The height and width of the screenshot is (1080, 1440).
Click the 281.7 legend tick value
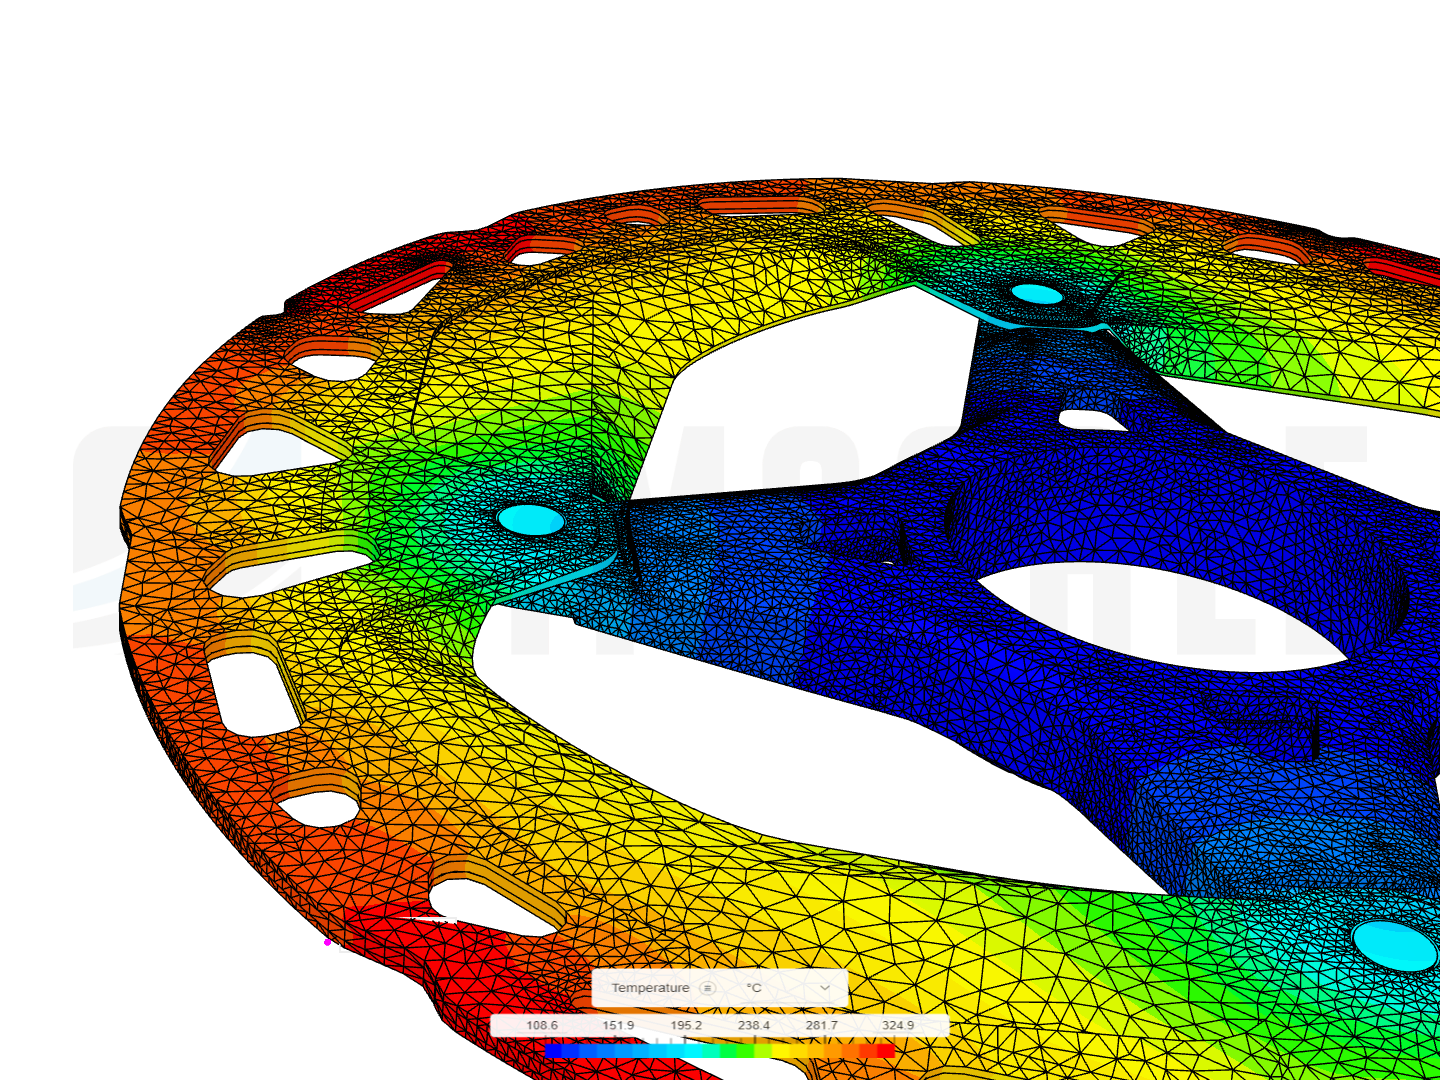click(x=822, y=1026)
